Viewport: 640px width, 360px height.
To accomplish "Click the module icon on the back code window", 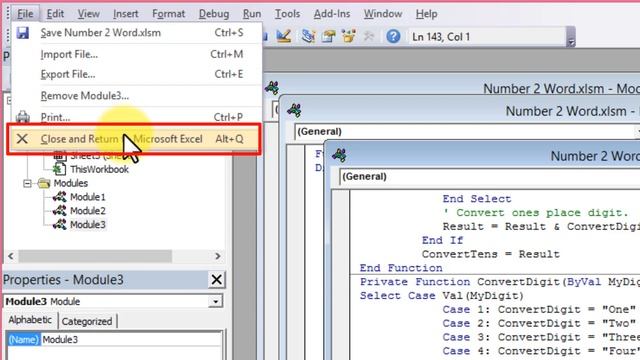I will [x=272, y=88].
